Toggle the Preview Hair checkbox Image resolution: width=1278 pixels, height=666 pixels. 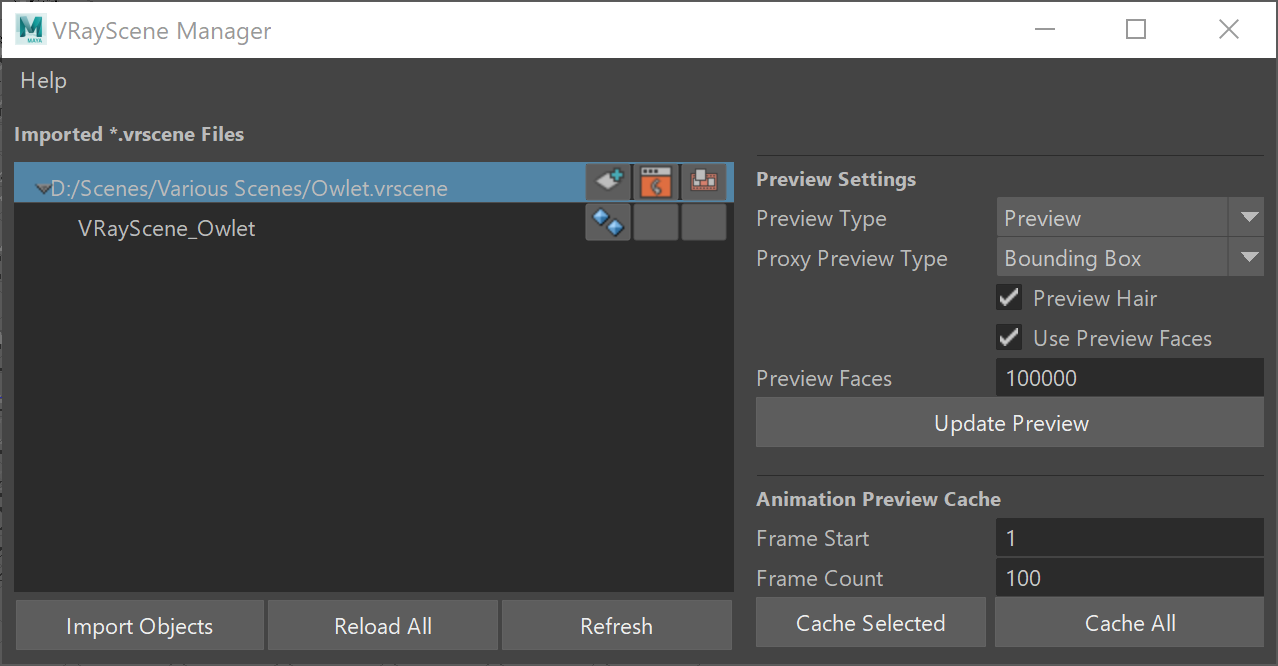tap(1009, 298)
